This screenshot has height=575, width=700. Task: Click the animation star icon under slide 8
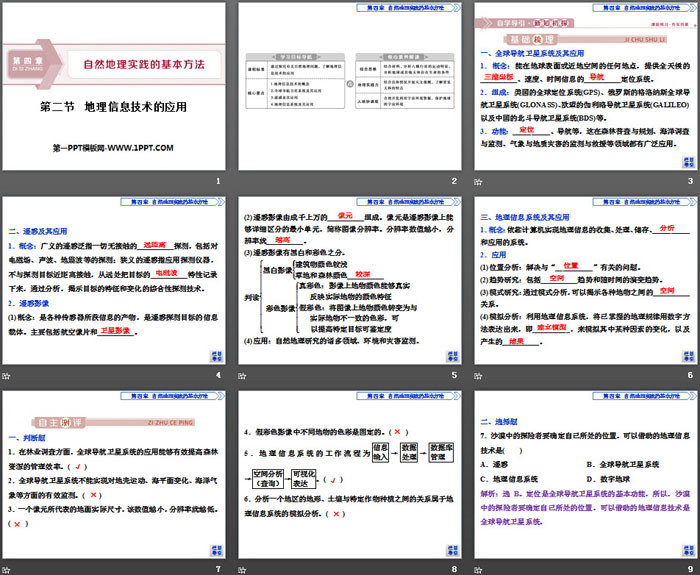(x=240, y=568)
